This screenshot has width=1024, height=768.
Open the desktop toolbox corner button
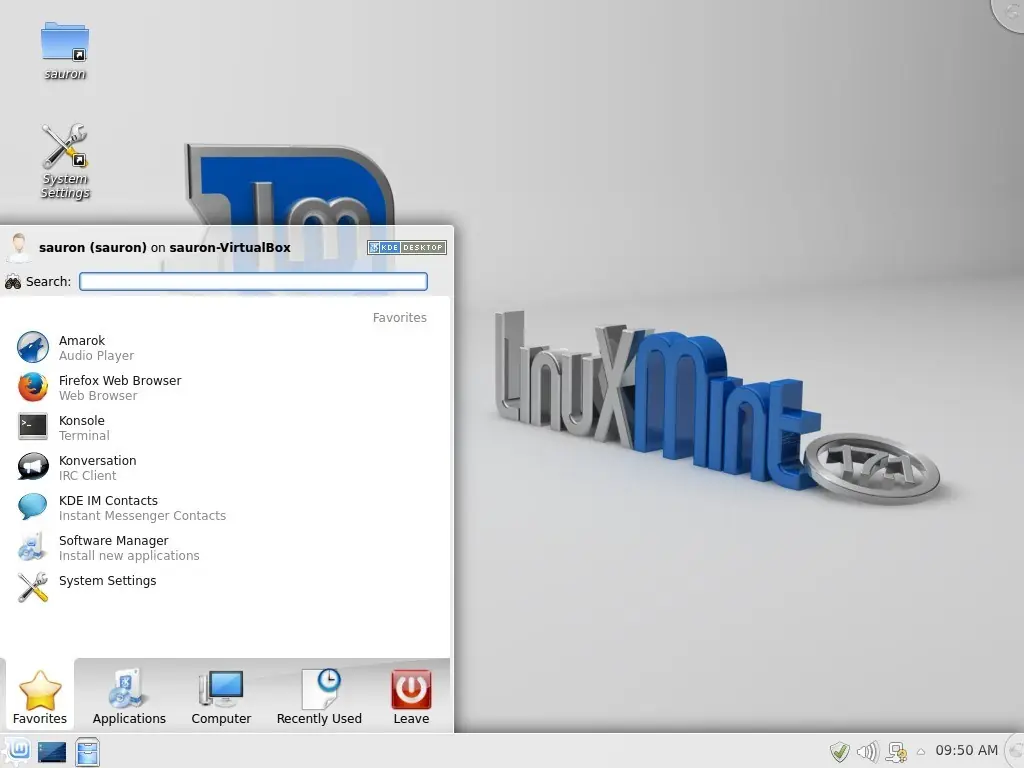[1010, 12]
